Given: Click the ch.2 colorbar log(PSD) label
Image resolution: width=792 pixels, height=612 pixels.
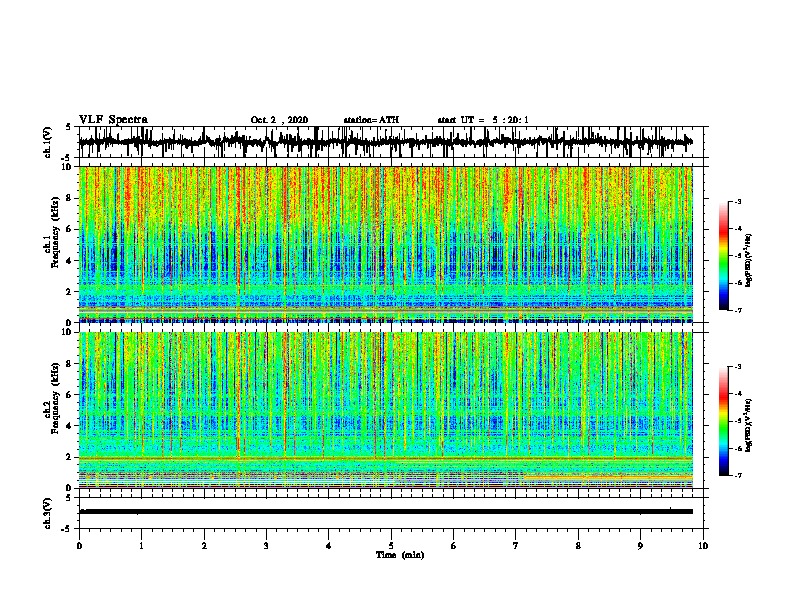Looking at the screenshot, I should (x=749, y=425).
